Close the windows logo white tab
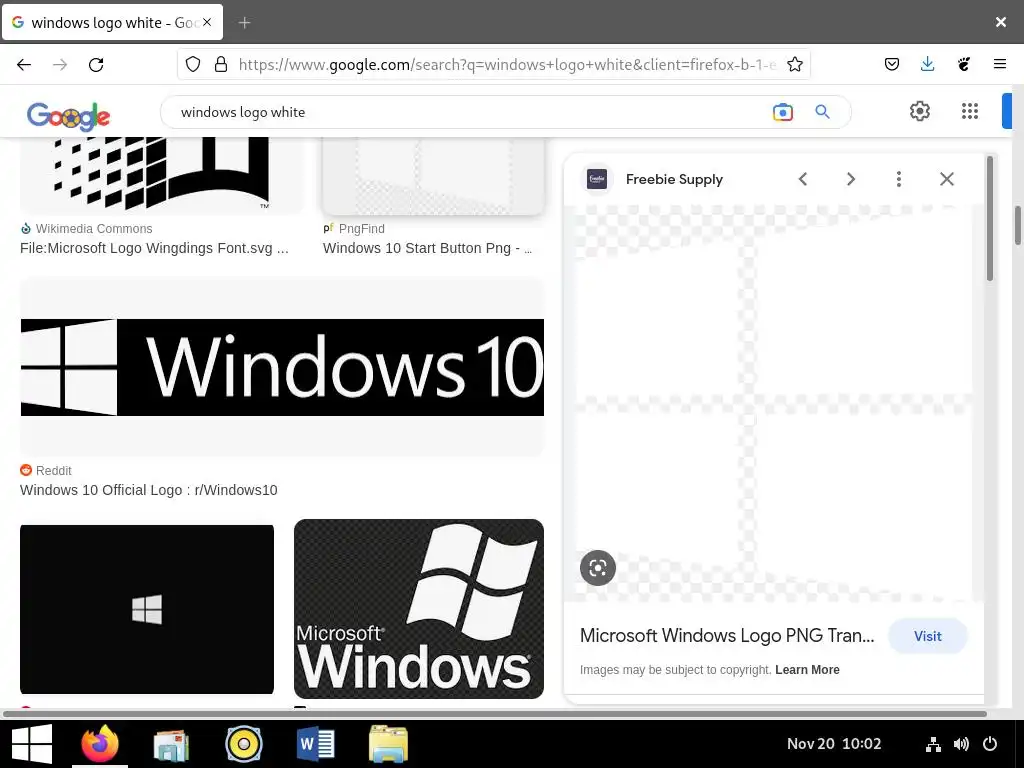1024x768 pixels. pyautogui.click(x=207, y=22)
